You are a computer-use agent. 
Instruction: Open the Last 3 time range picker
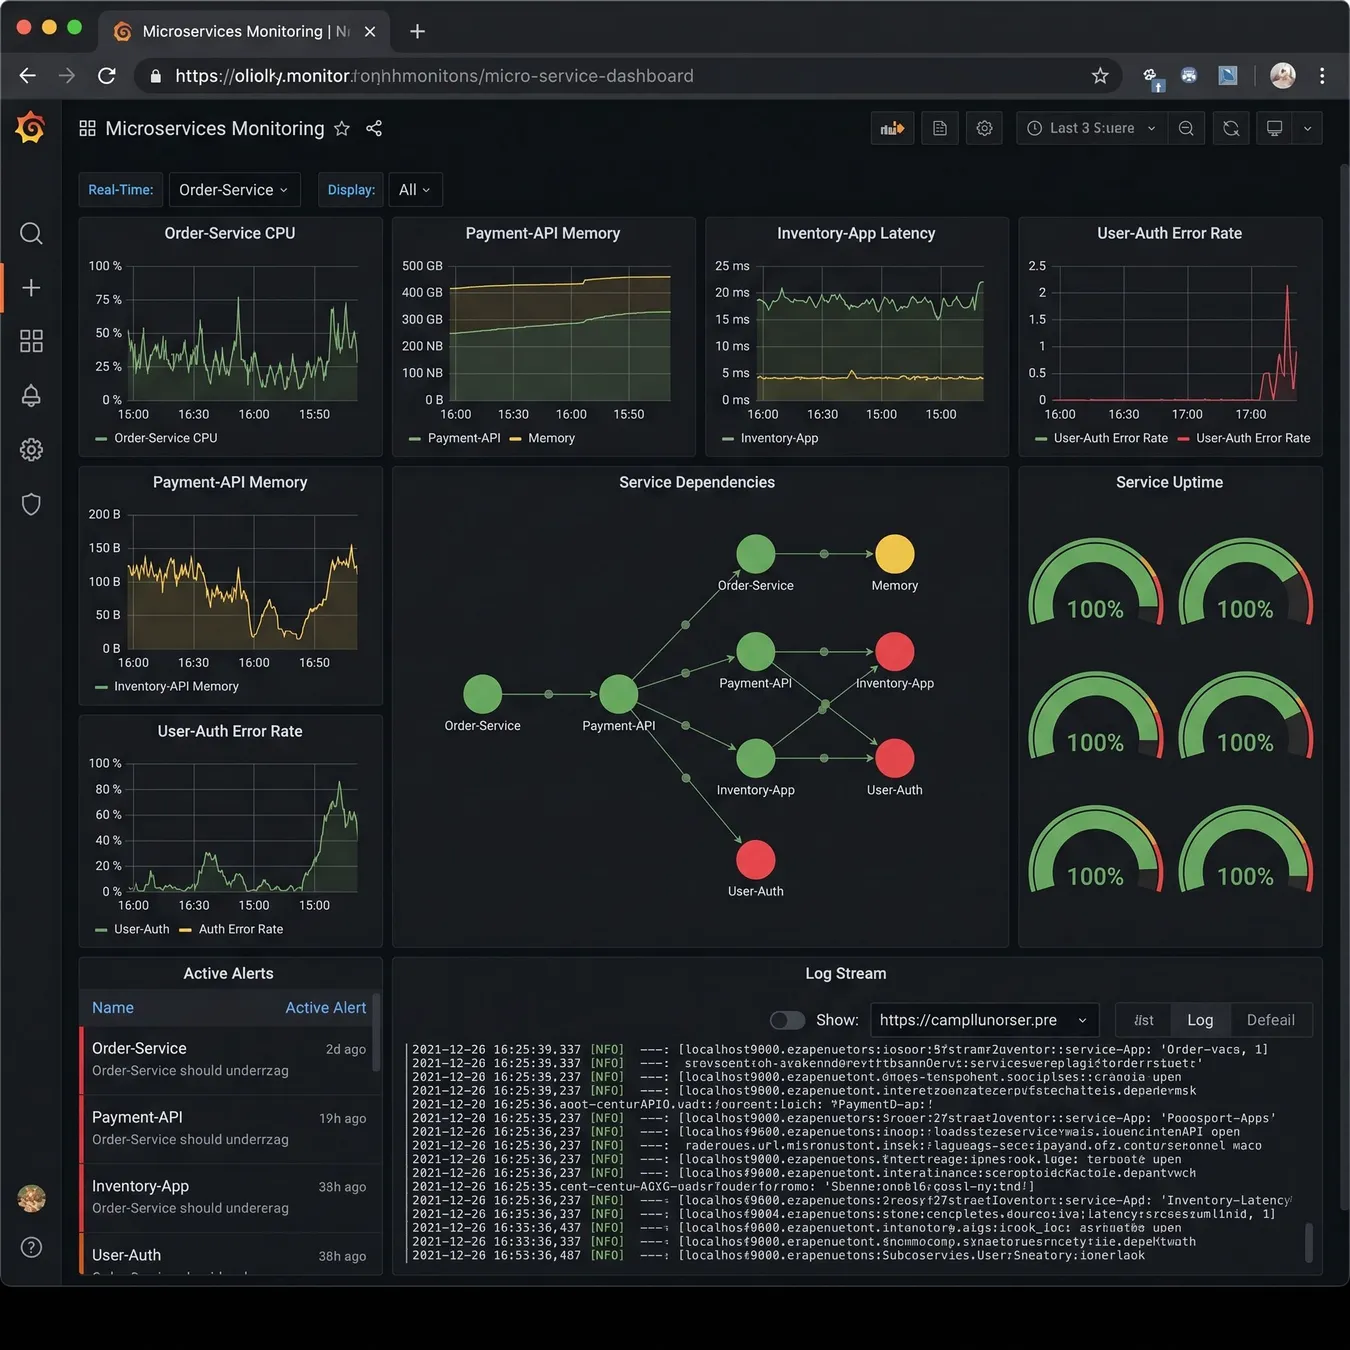point(1092,128)
